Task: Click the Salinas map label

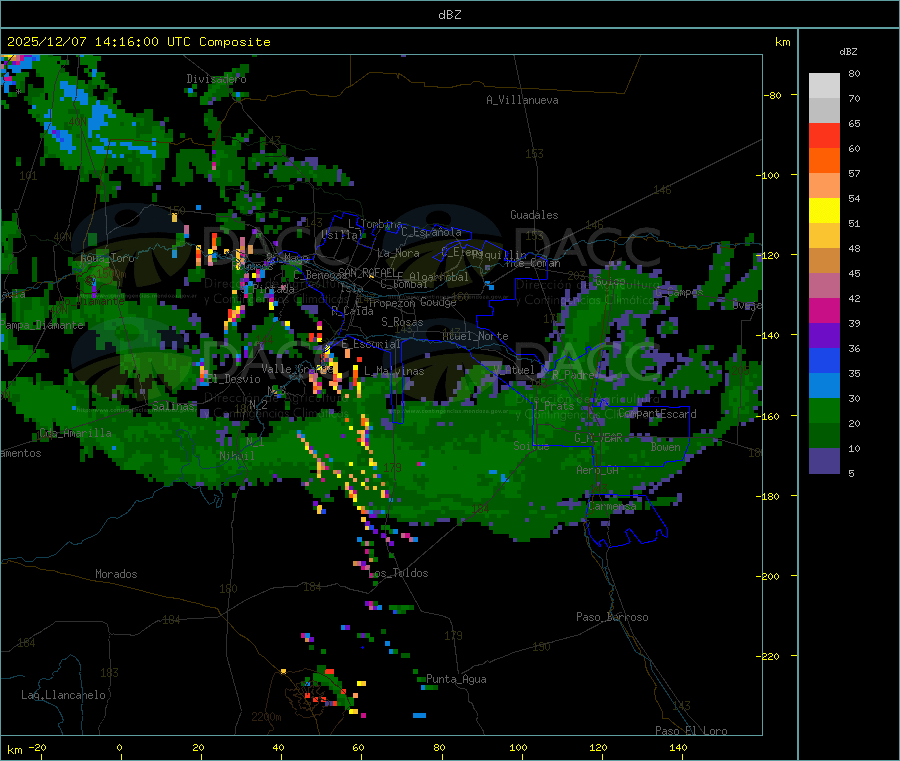Action: (x=173, y=406)
